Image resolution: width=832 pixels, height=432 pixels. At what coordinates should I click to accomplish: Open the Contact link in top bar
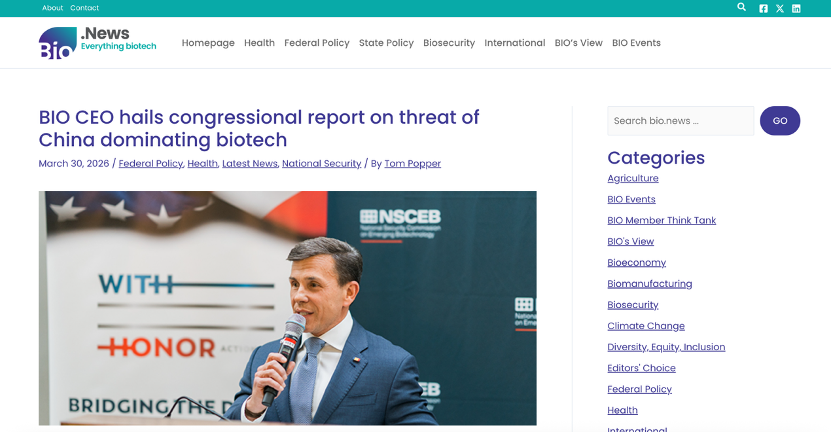coord(84,8)
